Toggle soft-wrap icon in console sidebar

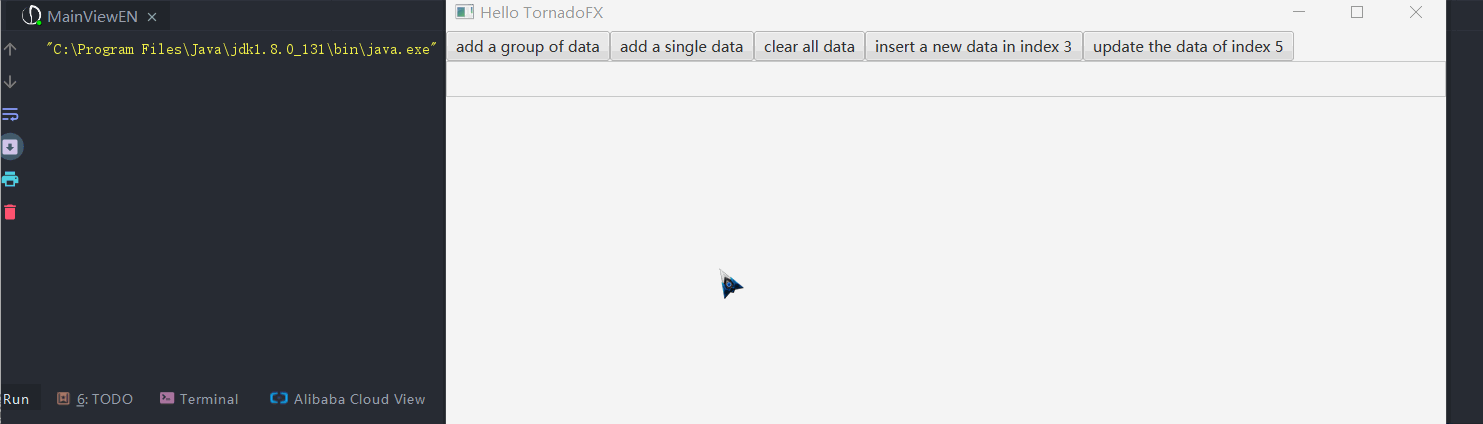[x=10, y=114]
